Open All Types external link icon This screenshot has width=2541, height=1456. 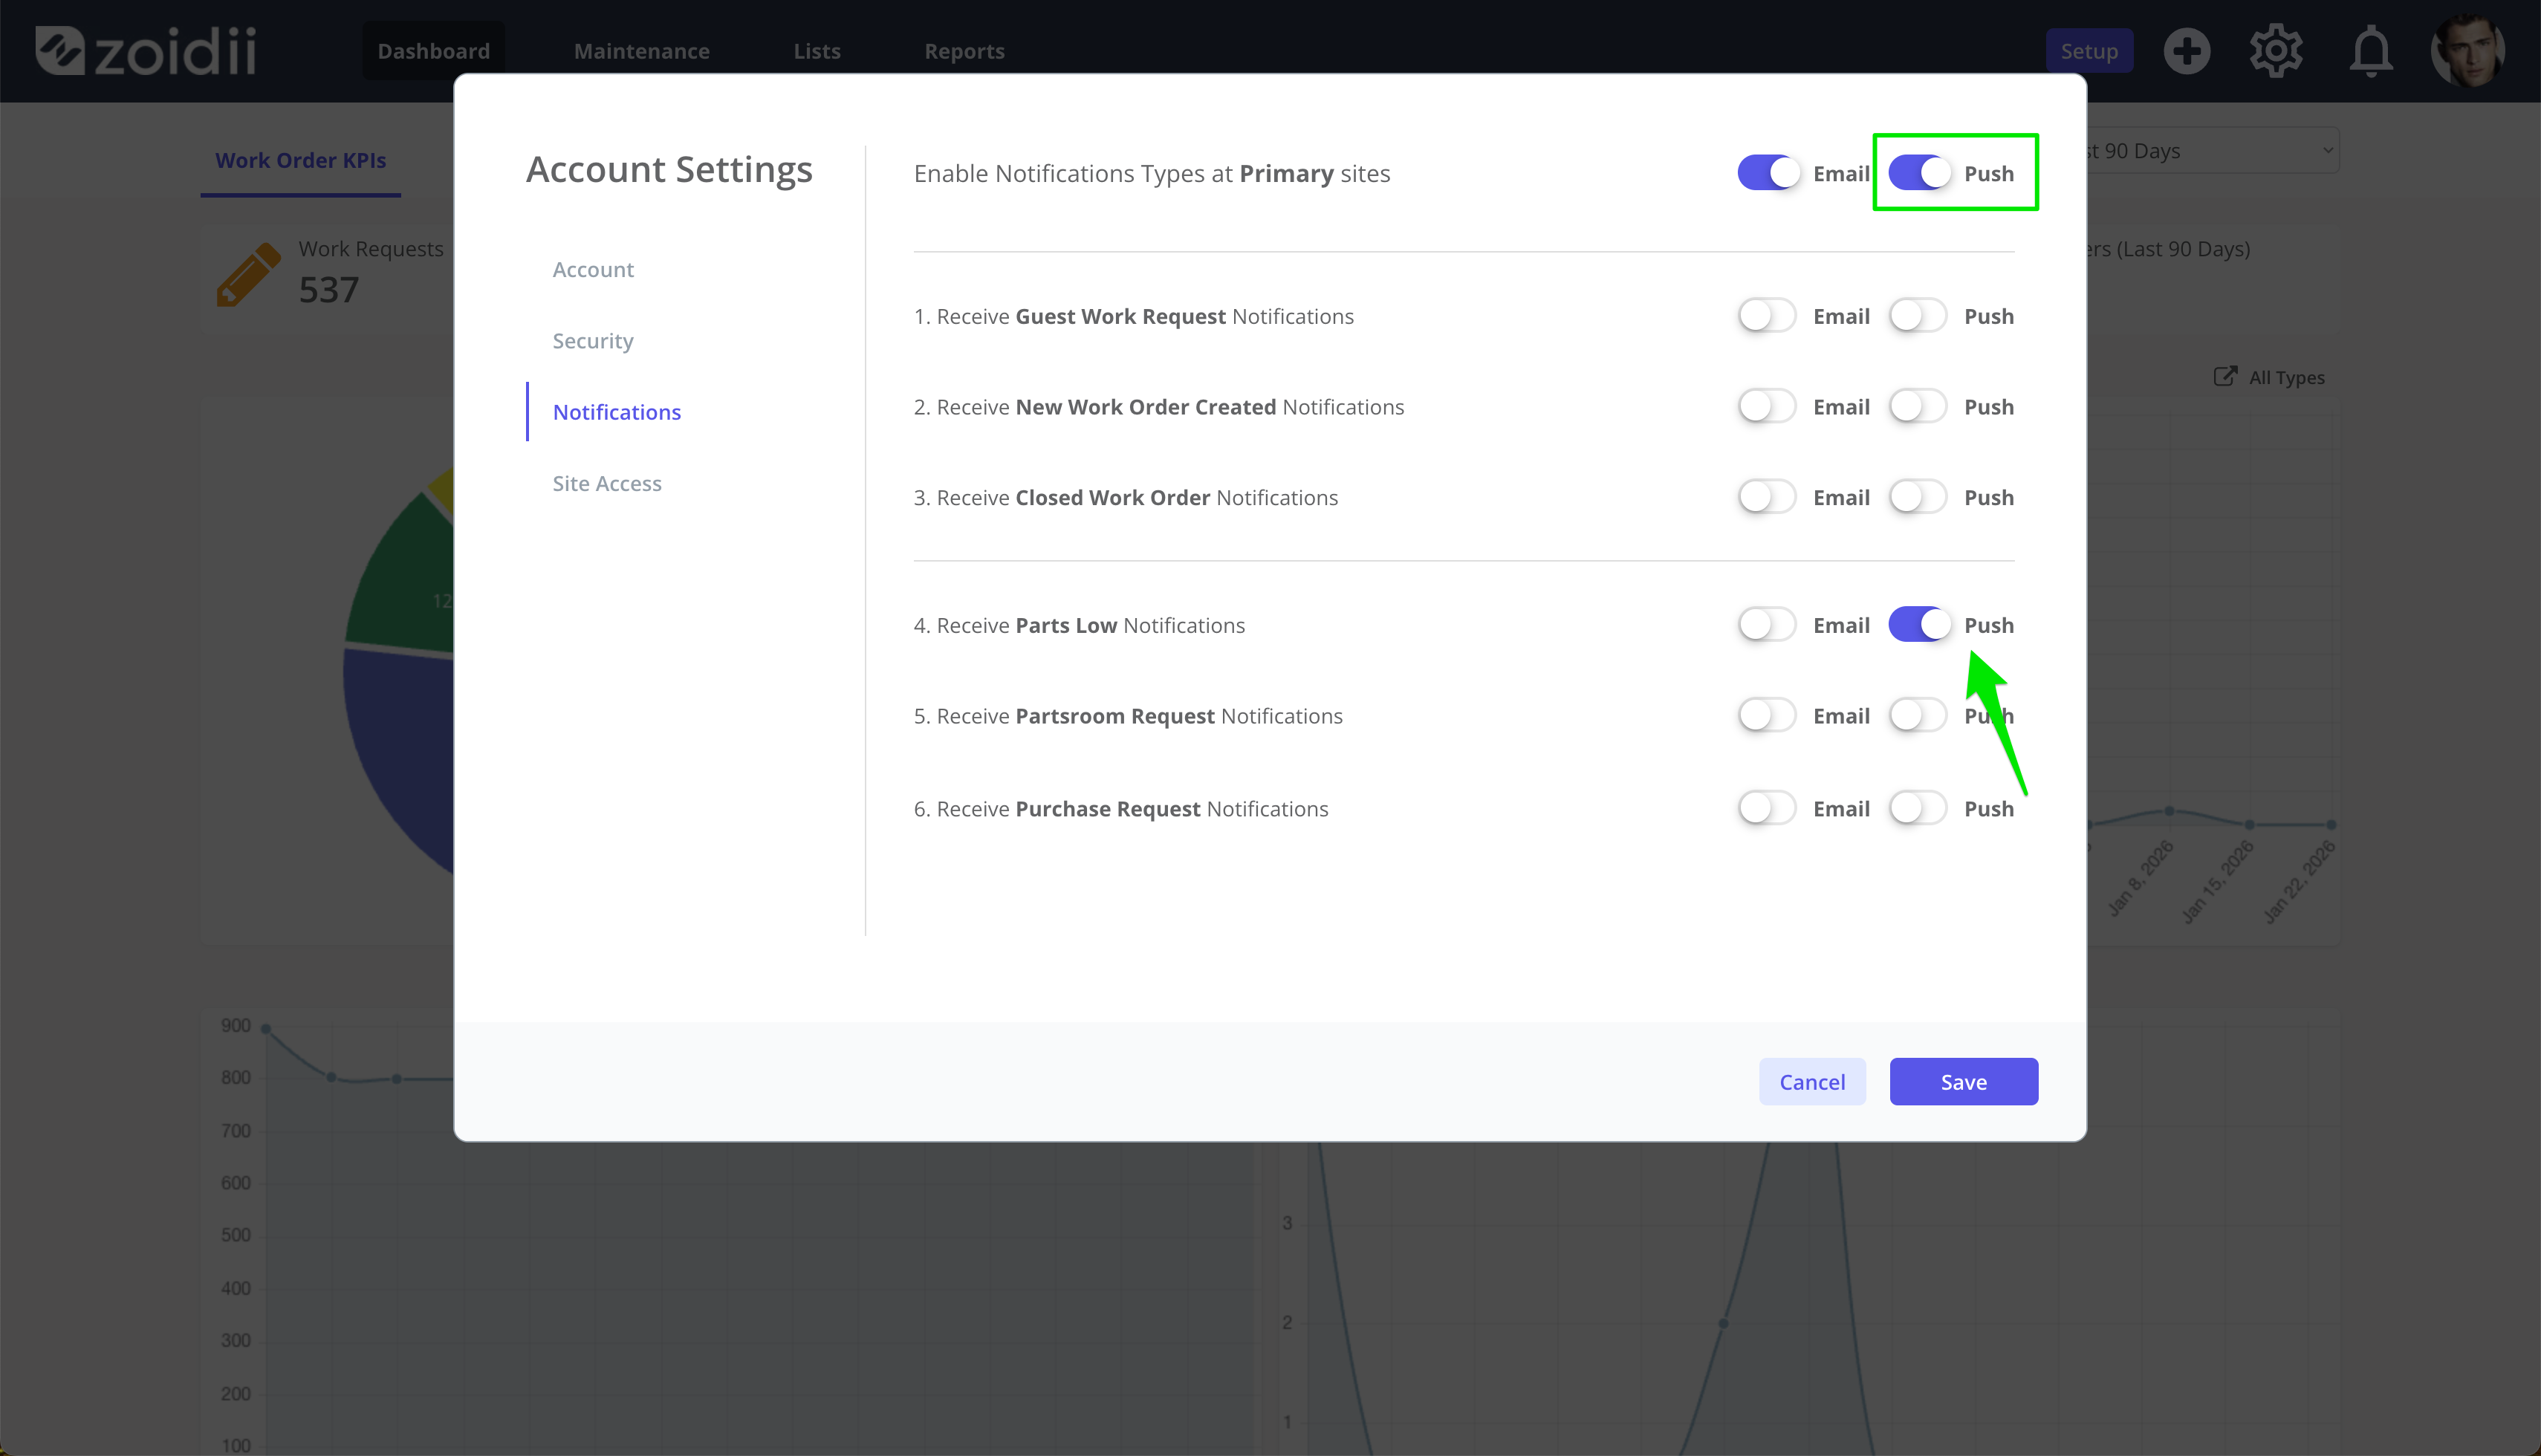tap(2224, 376)
